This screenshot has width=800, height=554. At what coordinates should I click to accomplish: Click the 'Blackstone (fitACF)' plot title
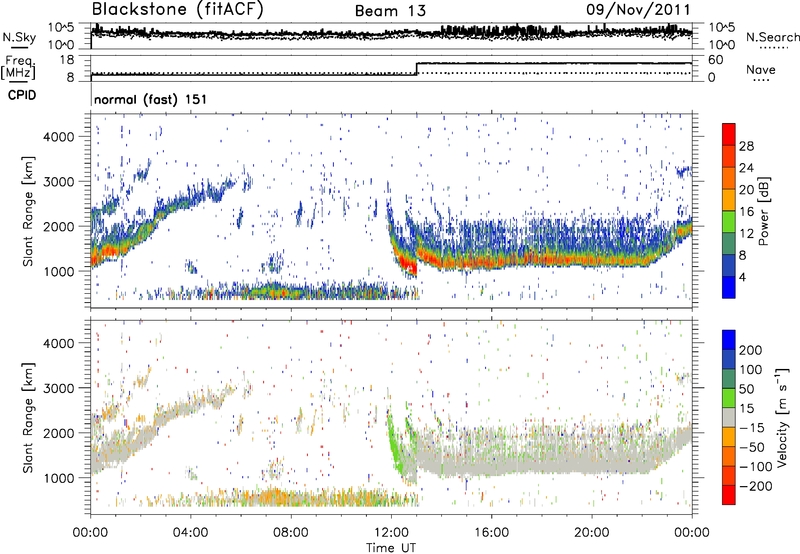click(x=177, y=9)
